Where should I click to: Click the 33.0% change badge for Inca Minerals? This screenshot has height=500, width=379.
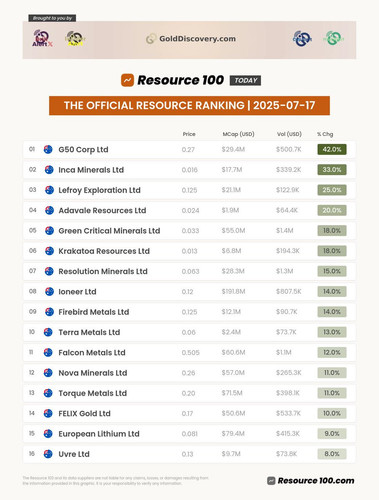[332, 170]
